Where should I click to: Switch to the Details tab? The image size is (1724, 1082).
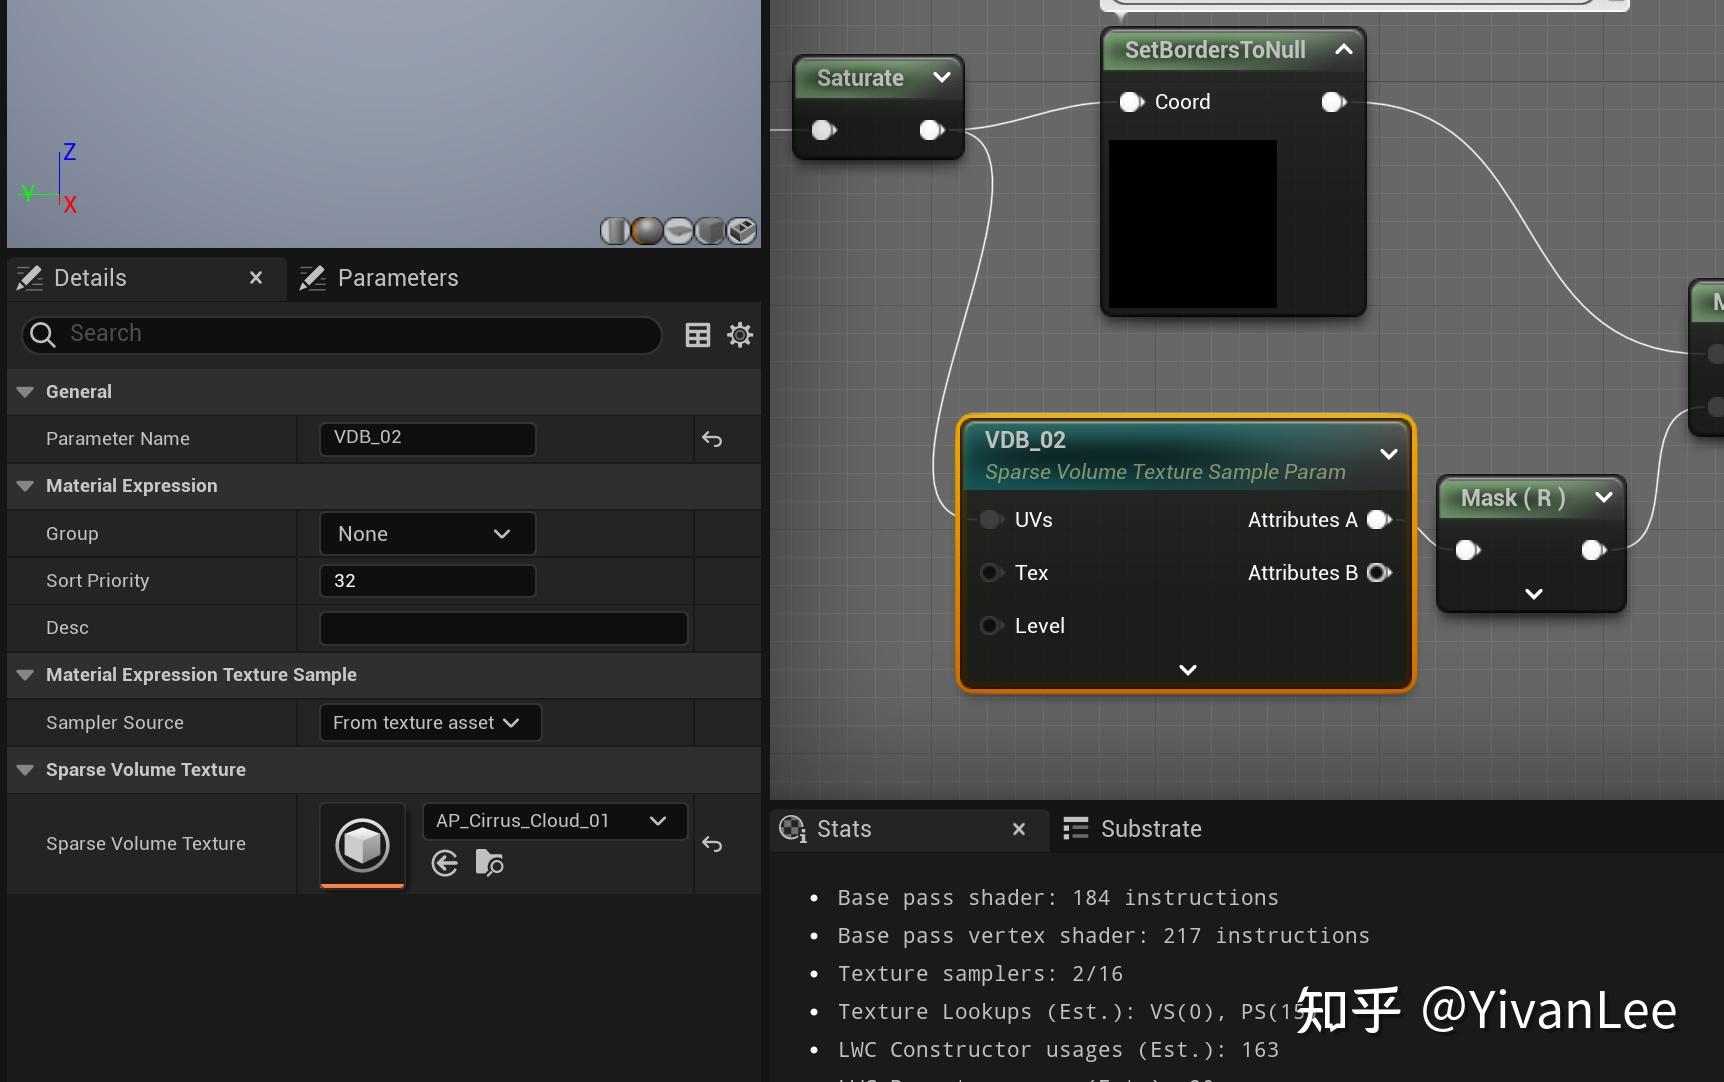point(93,278)
